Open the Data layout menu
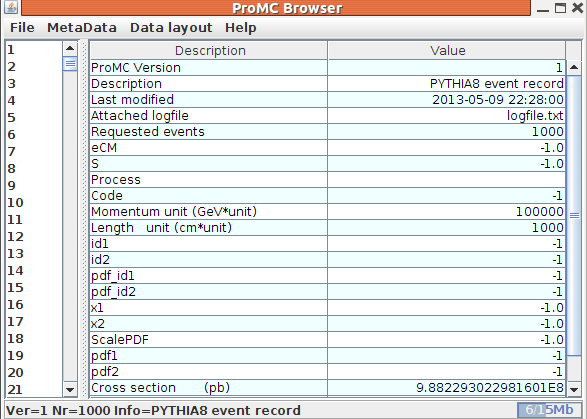587x419 pixels. (171, 28)
